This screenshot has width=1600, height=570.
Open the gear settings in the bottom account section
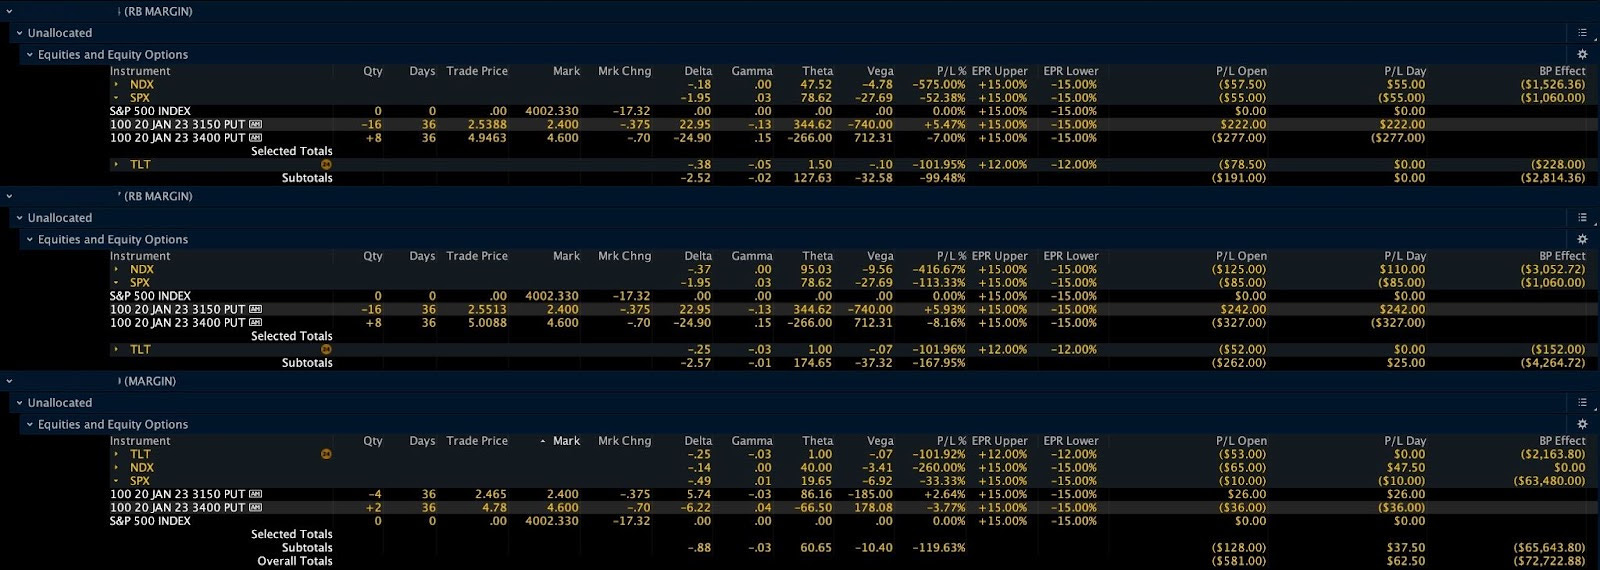tap(1582, 425)
